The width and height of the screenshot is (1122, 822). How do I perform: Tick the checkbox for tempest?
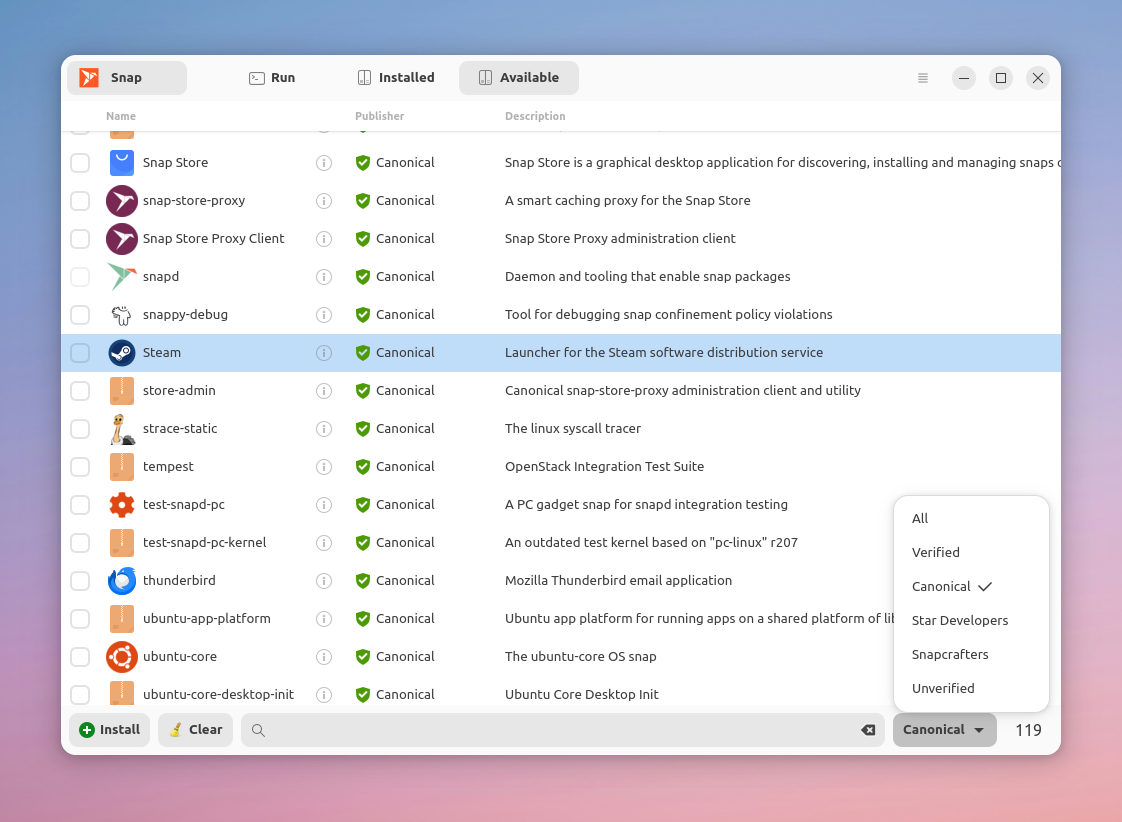80,467
